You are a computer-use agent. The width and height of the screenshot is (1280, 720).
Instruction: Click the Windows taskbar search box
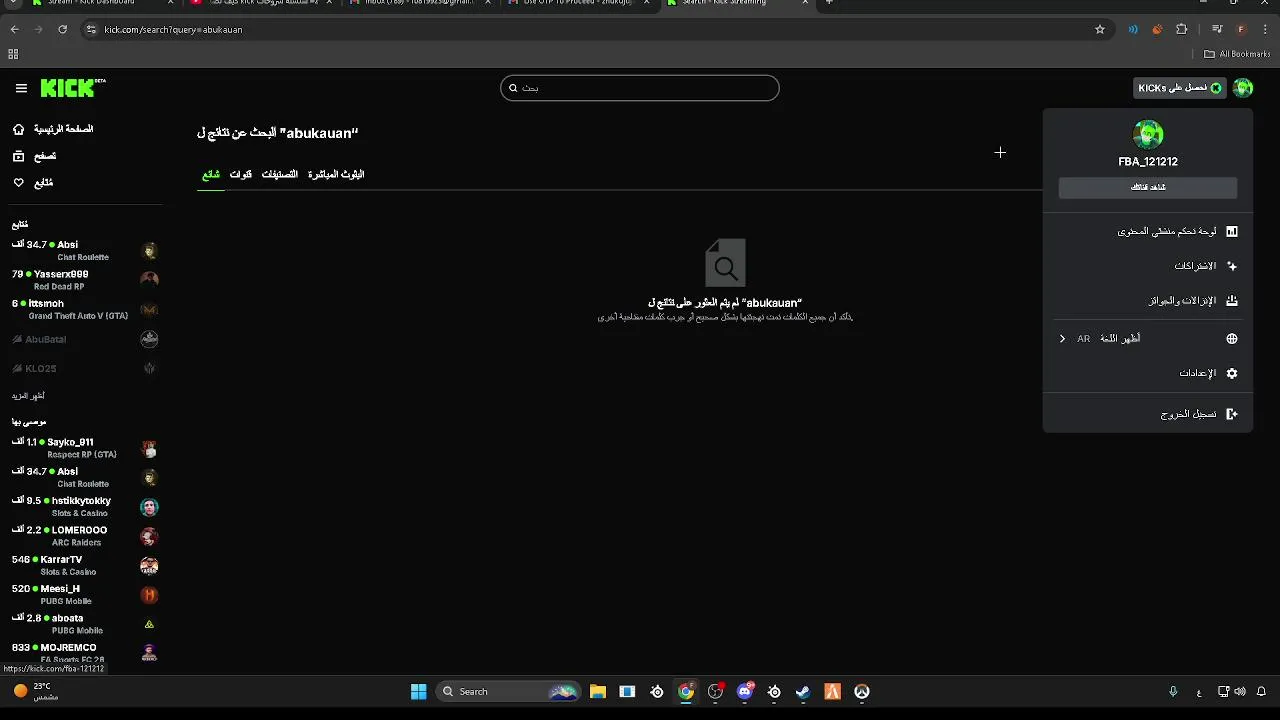tap(508, 691)
